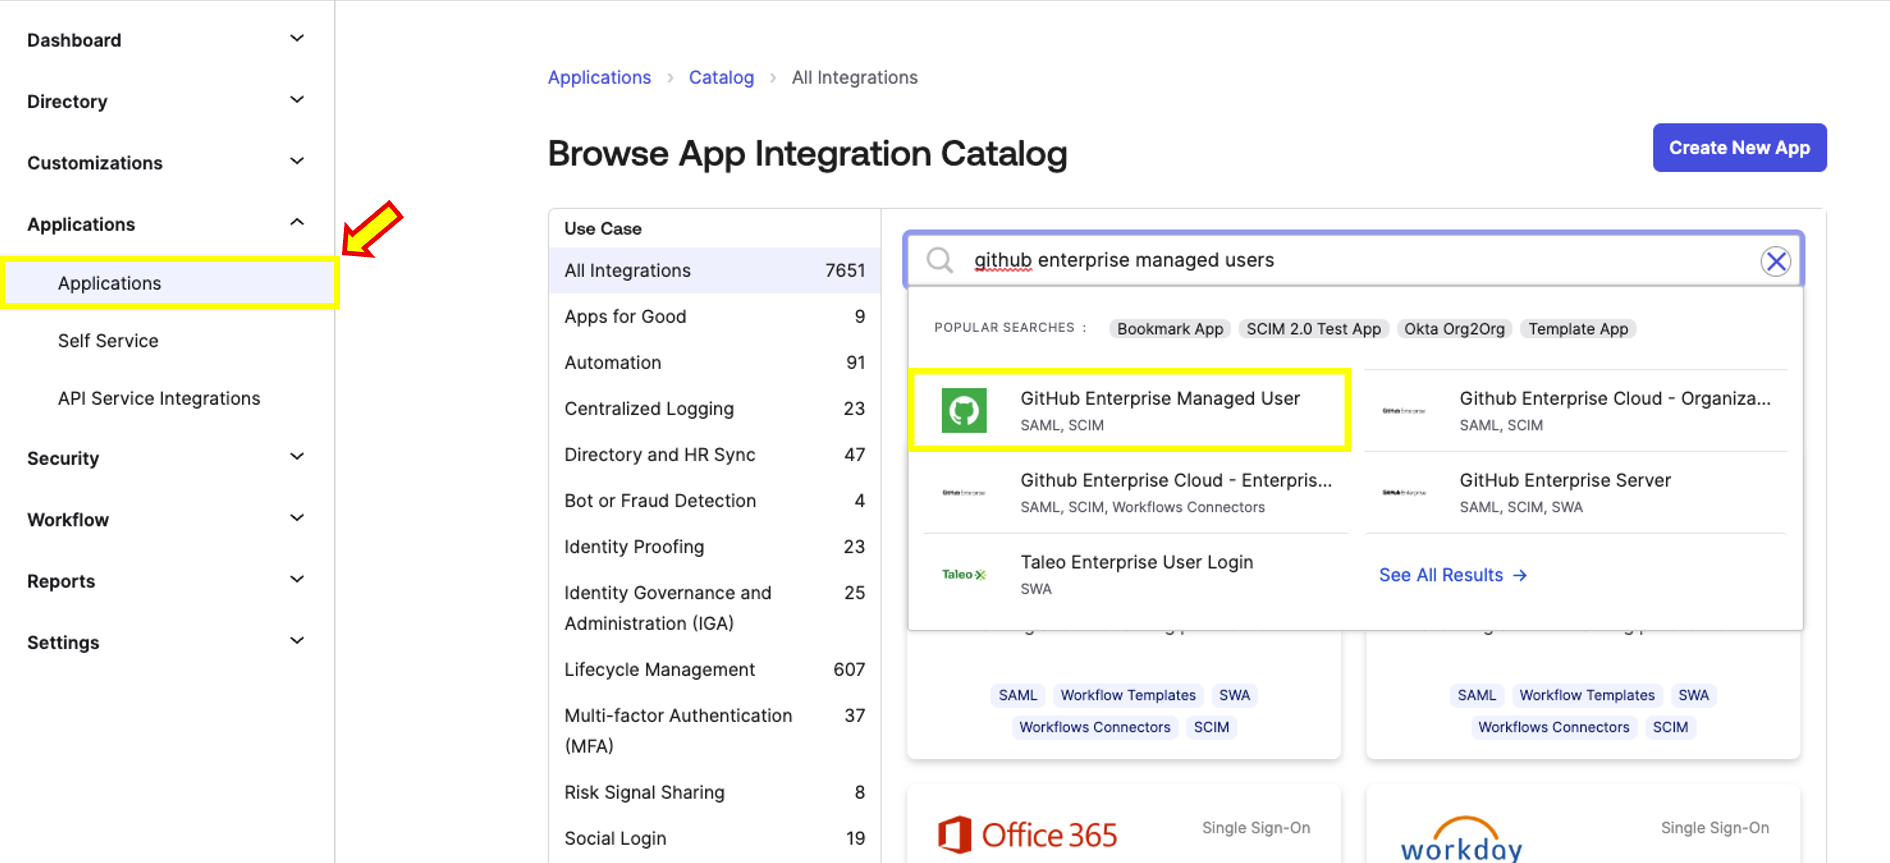Click into the catalog search field
This screenshot has width=1890, height=863.
[1354, 260]
